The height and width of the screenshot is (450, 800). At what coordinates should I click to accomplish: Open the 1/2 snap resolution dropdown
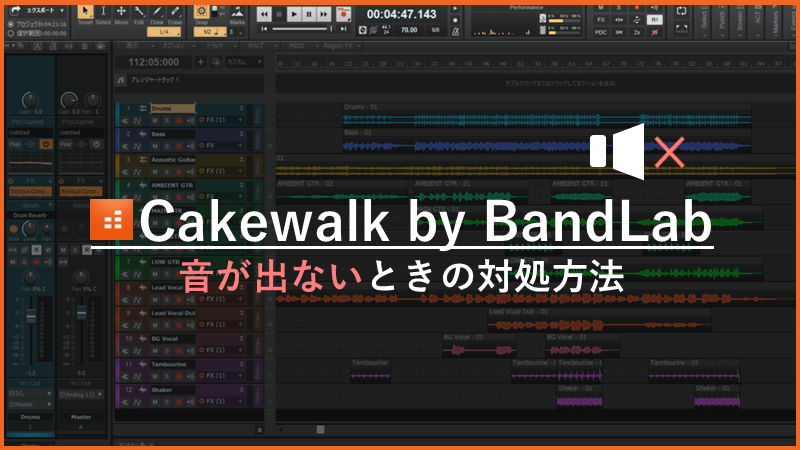(210, 32)
